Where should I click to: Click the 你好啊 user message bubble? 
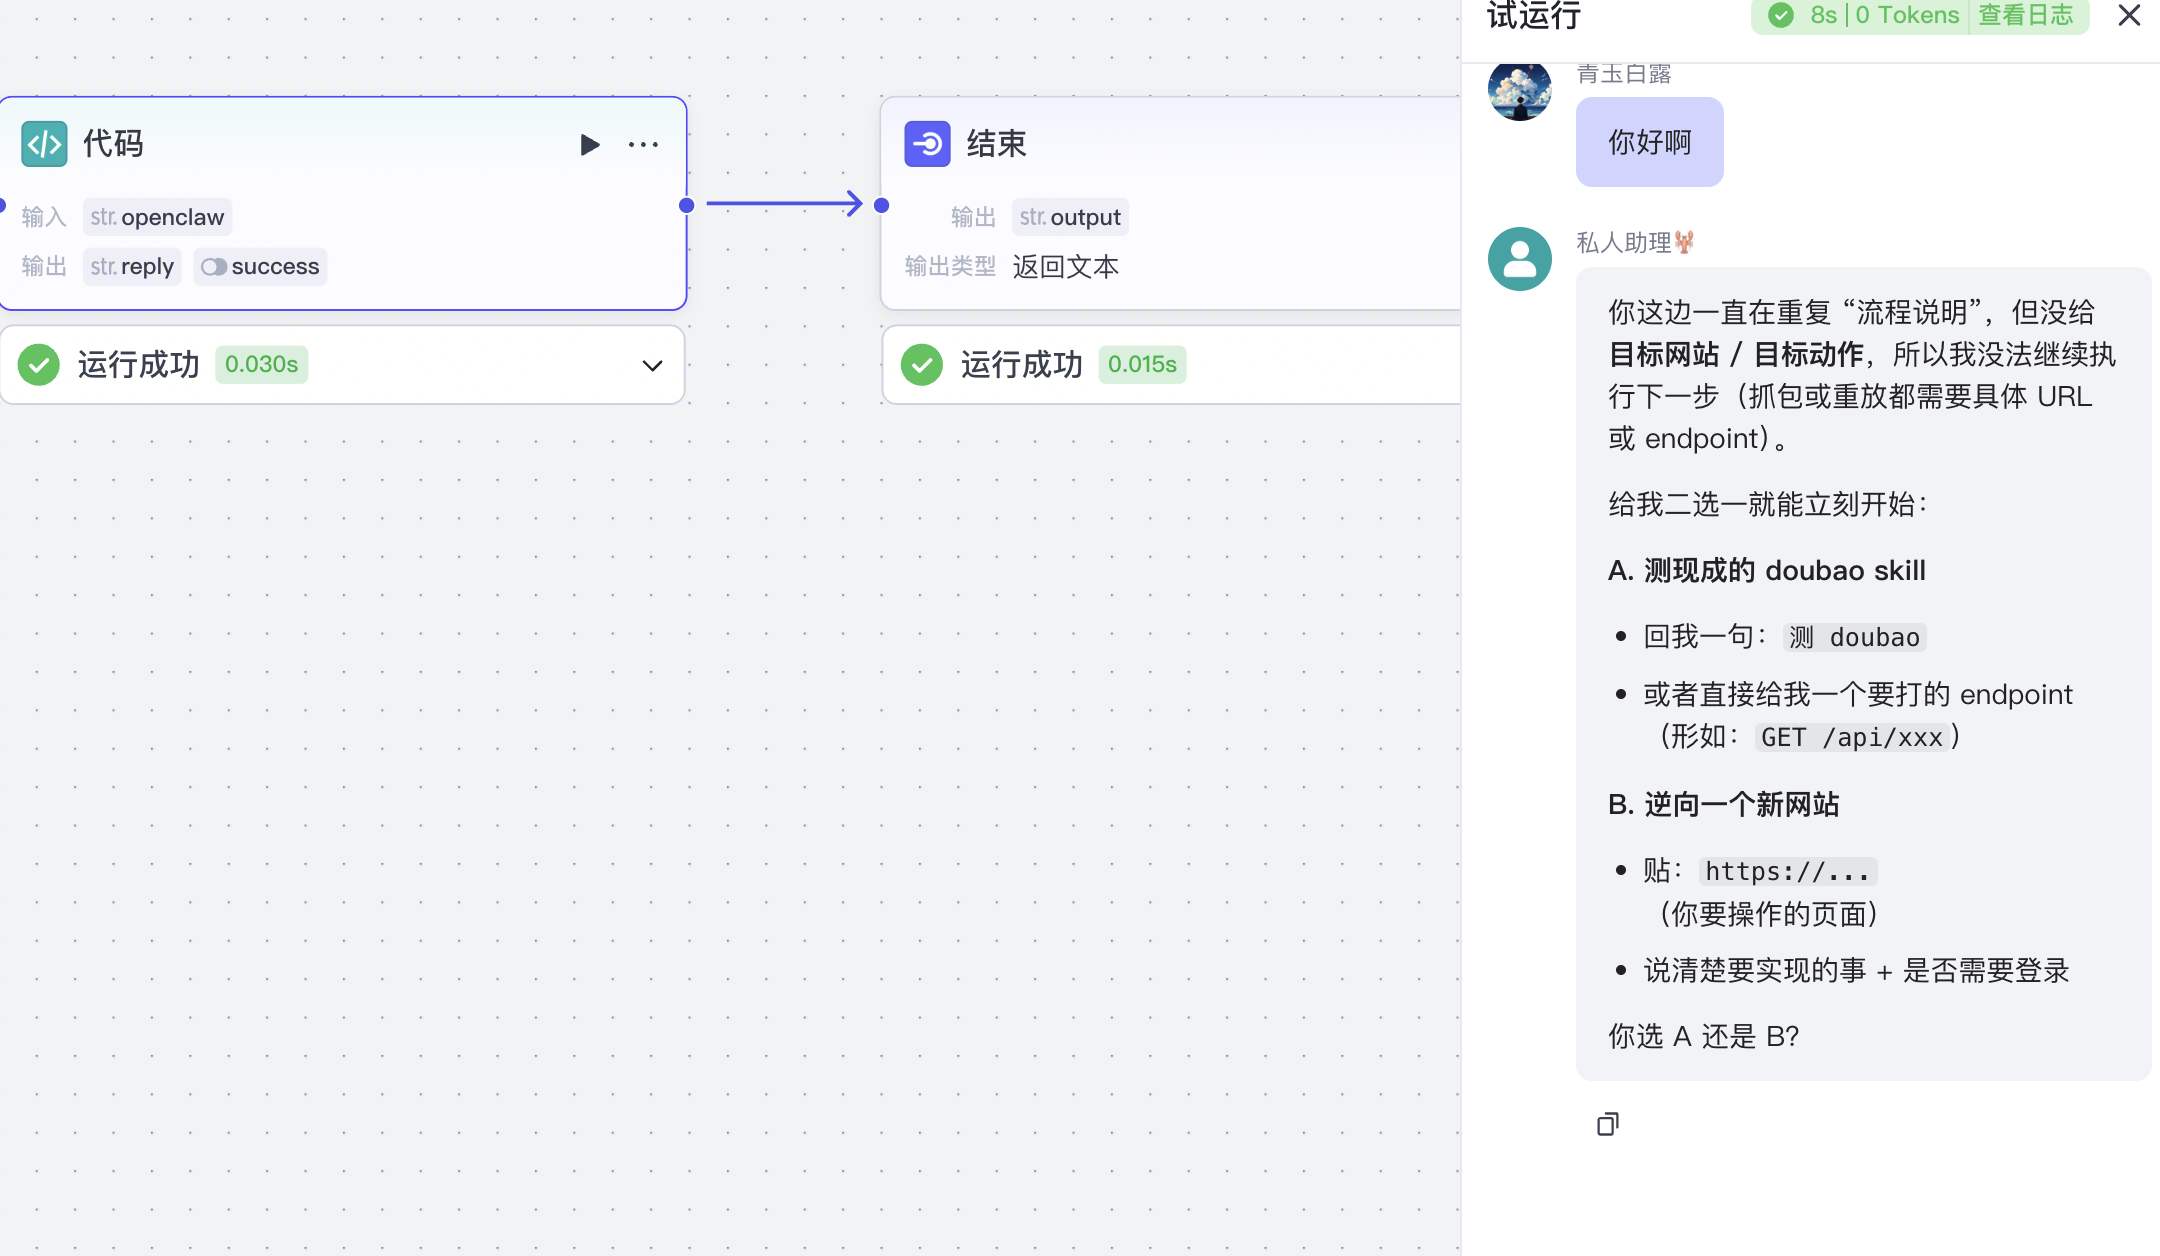pos(1649,142)
